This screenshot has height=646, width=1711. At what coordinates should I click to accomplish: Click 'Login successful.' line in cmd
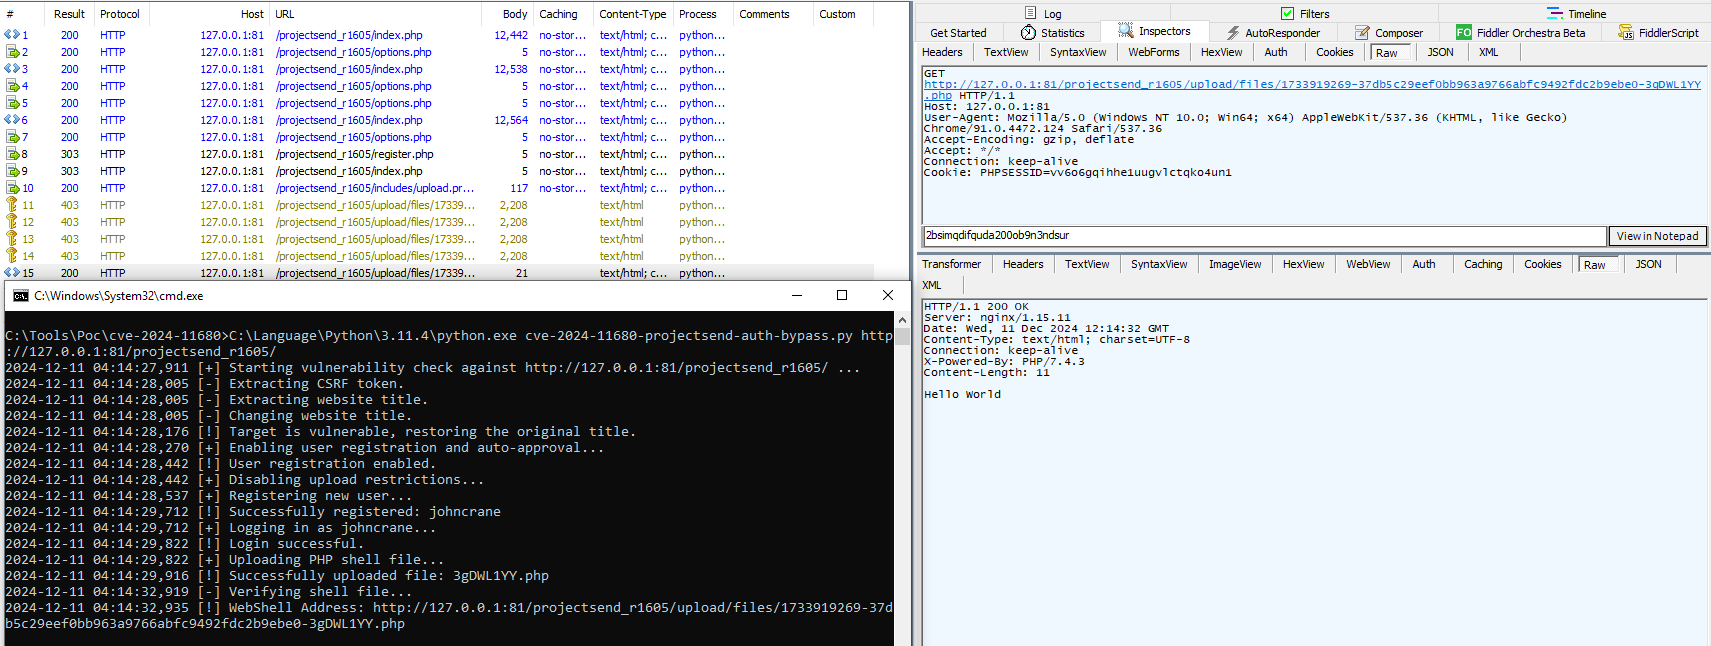[x=296, y=543]
